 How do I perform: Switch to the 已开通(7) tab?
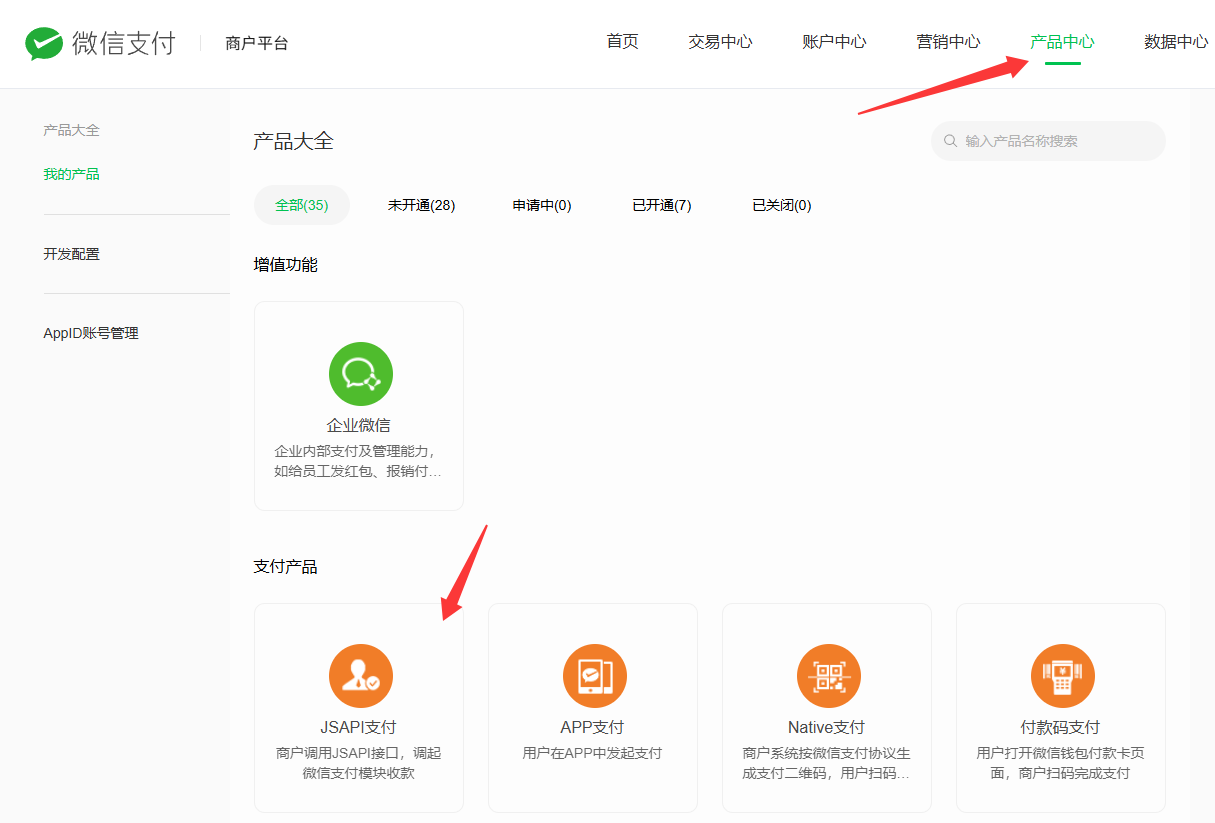661,205
